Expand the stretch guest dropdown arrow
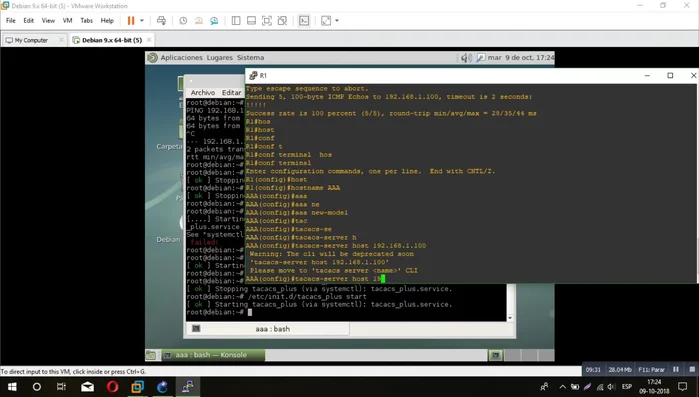 [x=337, y=20]
